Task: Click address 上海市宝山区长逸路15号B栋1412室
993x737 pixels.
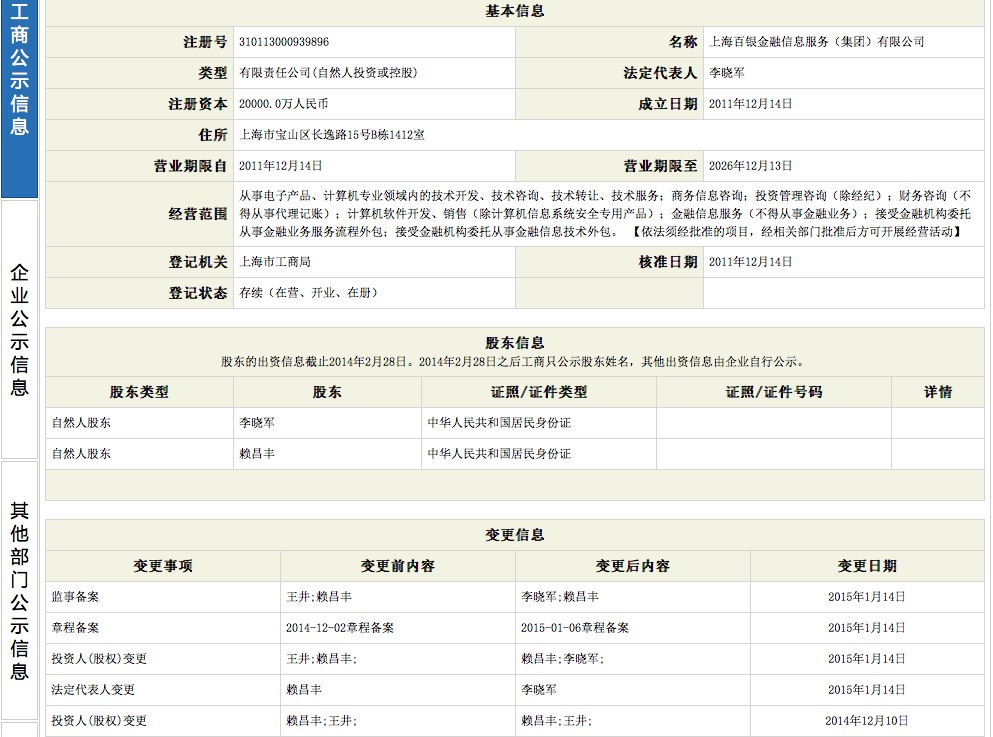Action: [x=332, y=135]
